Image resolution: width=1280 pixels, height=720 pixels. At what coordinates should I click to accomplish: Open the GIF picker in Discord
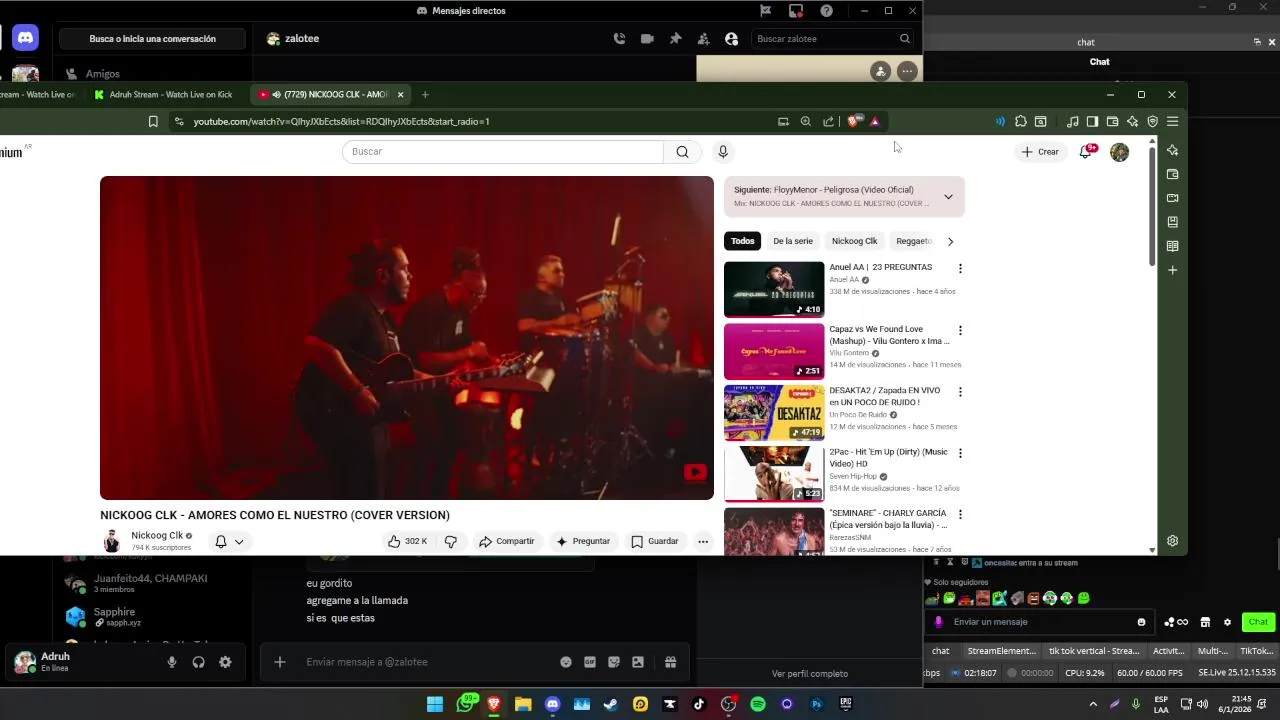(590, 662)
